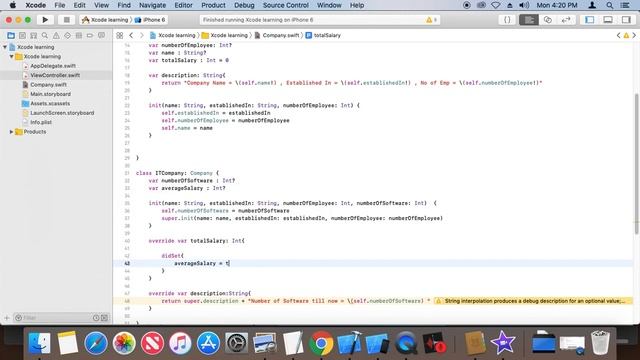
Task: Click the editor vertical scrollbar
Action: point(637,163)
